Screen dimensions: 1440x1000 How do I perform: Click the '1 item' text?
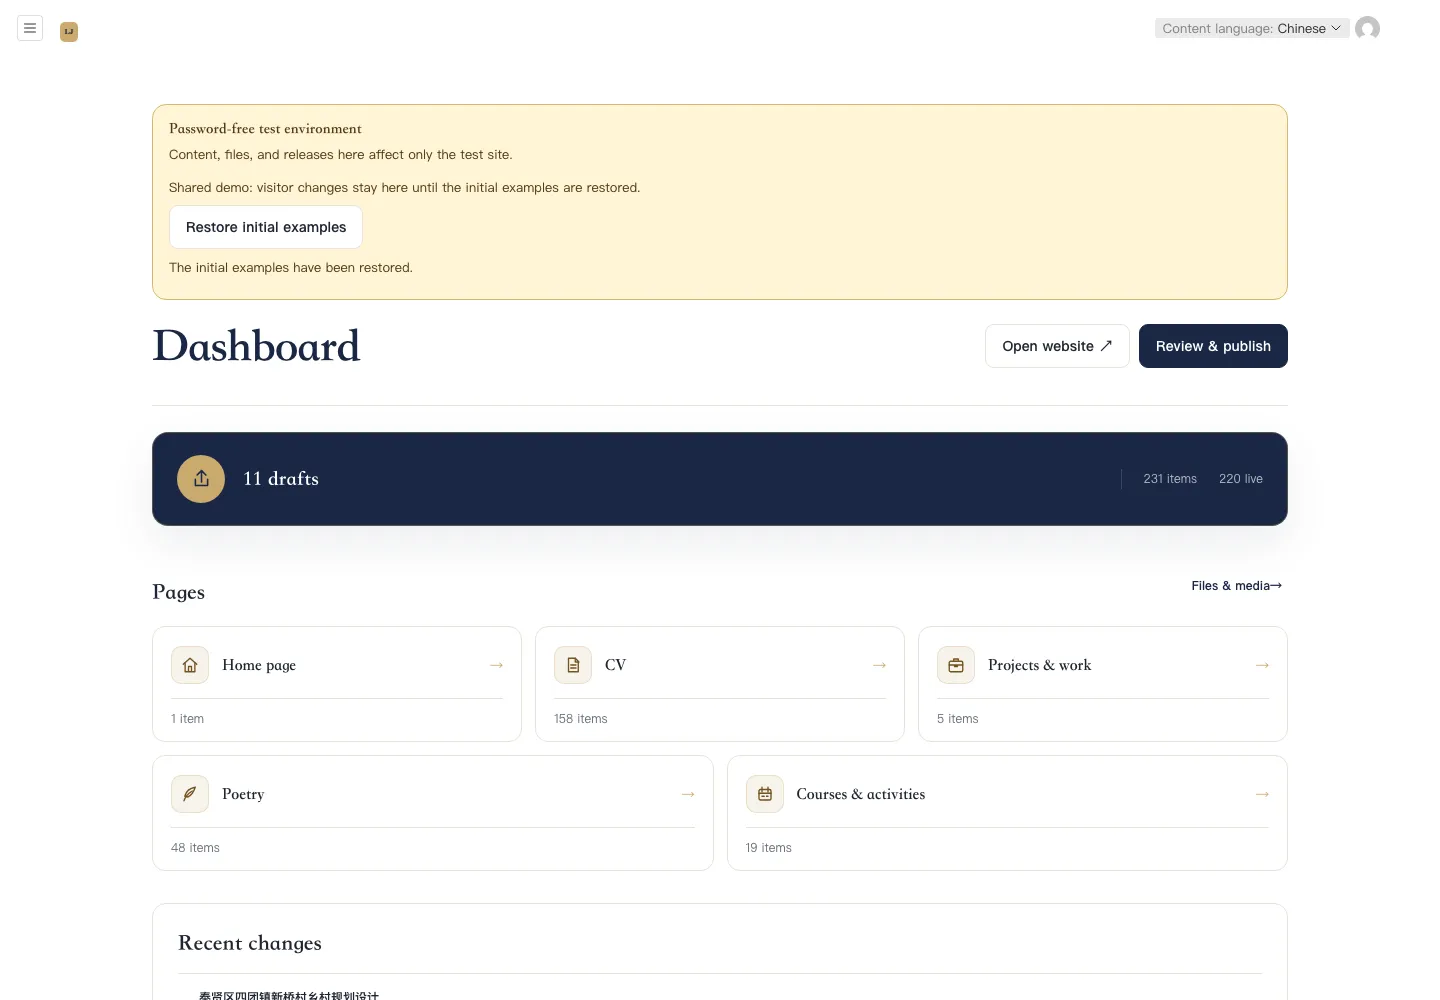tap(187, 719)
